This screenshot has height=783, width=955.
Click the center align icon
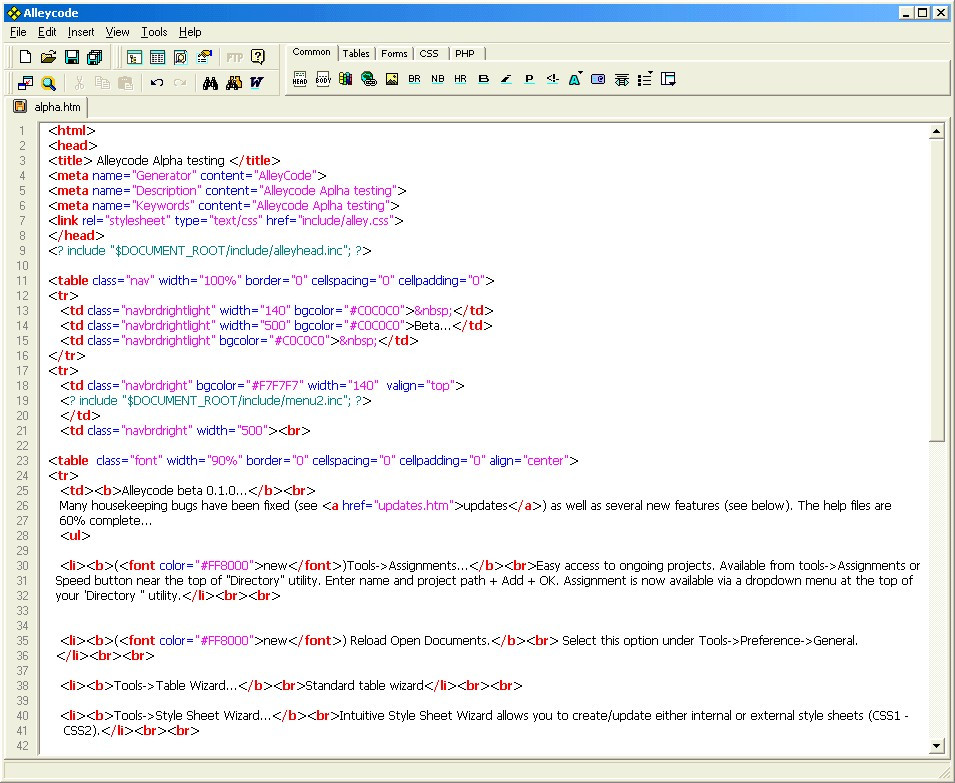(x=621, y=79)
